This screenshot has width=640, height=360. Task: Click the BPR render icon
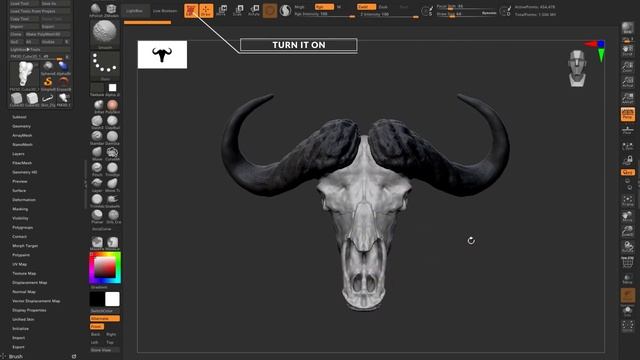click(x=627, y=28)
